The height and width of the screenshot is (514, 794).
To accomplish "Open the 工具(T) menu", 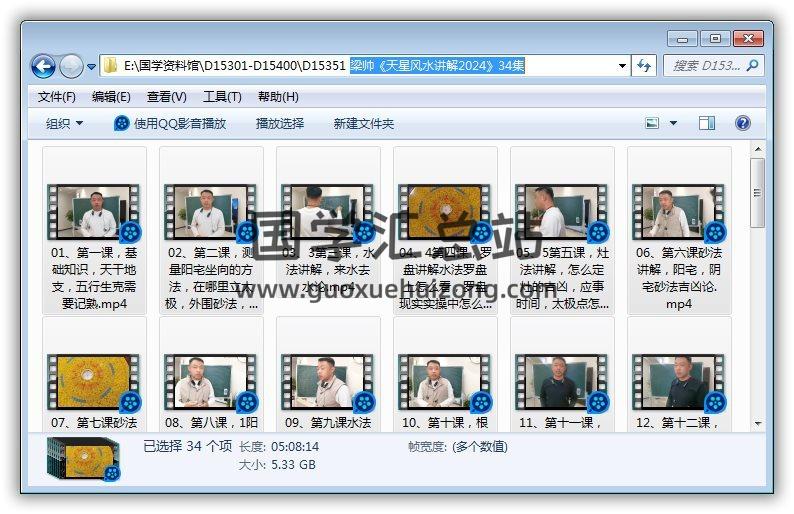I will [x=222, y=97].
